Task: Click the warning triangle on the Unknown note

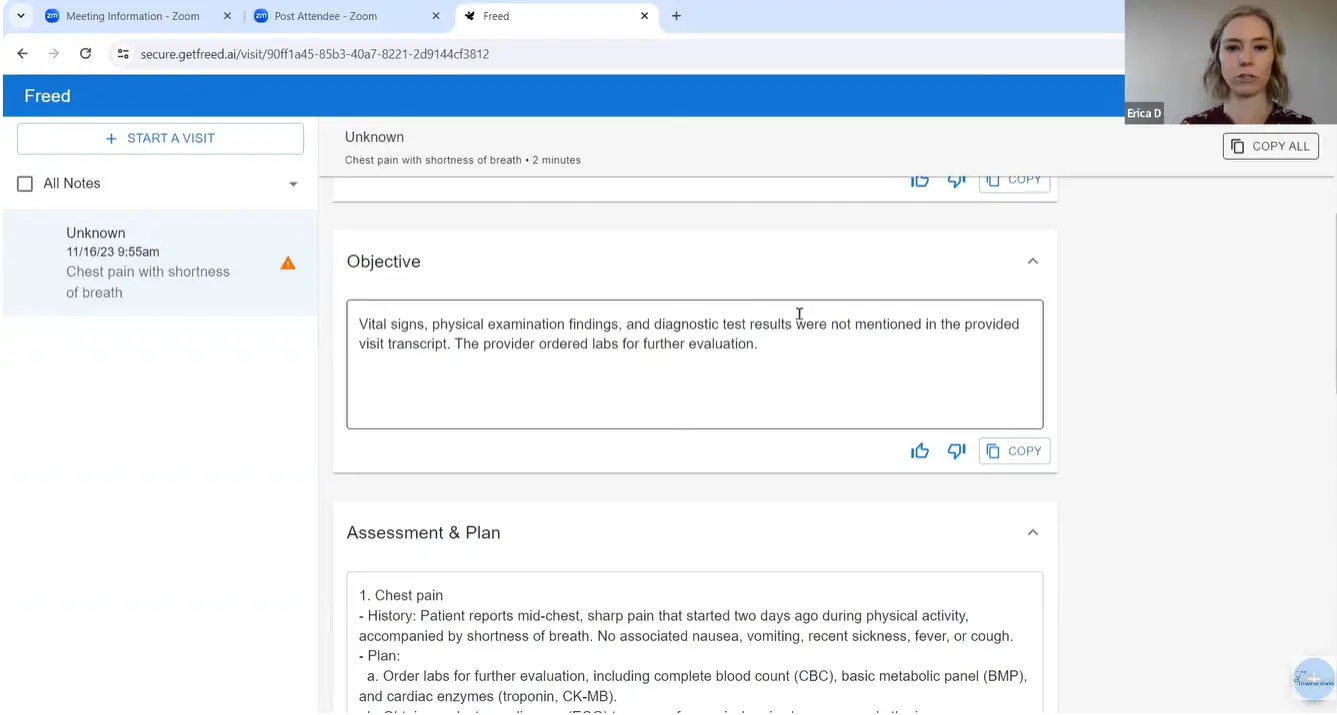Action: pos(287,263)
